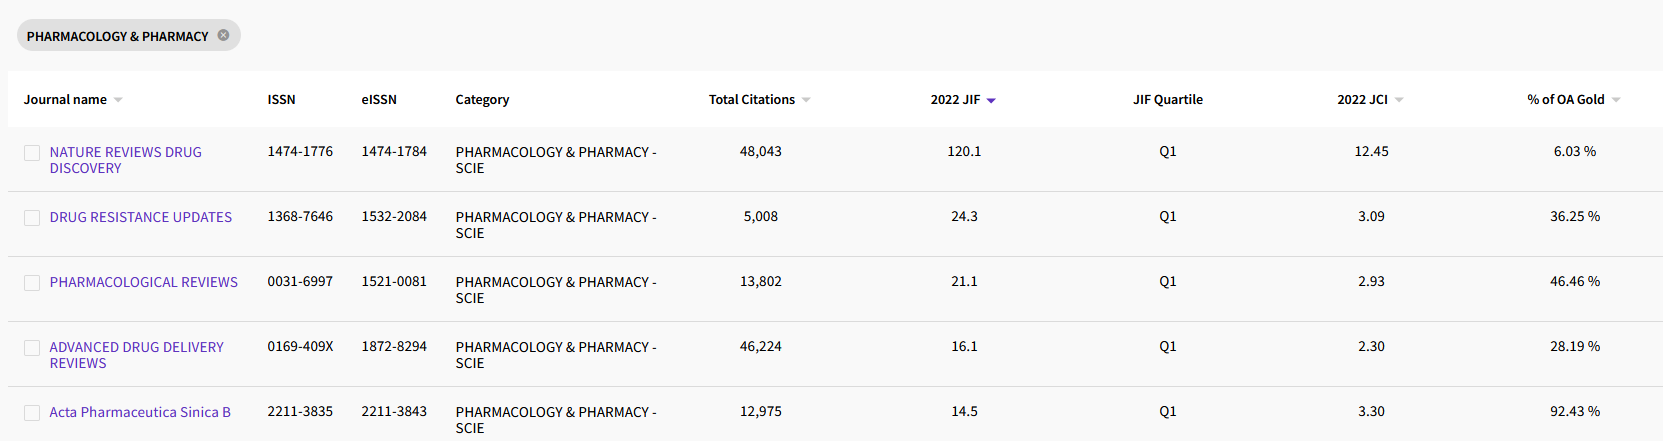Click the 2022 JIF sort arrow

pyautogui.click(x=991, y=100)
